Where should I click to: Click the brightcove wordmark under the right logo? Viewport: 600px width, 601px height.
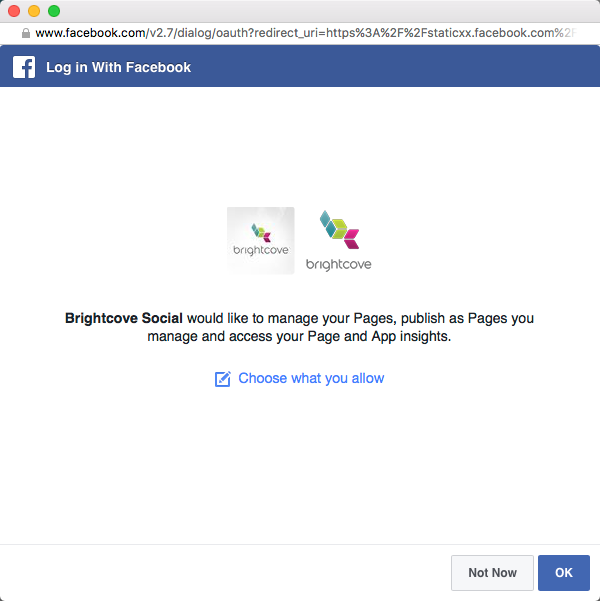click(x=338, y=264)
